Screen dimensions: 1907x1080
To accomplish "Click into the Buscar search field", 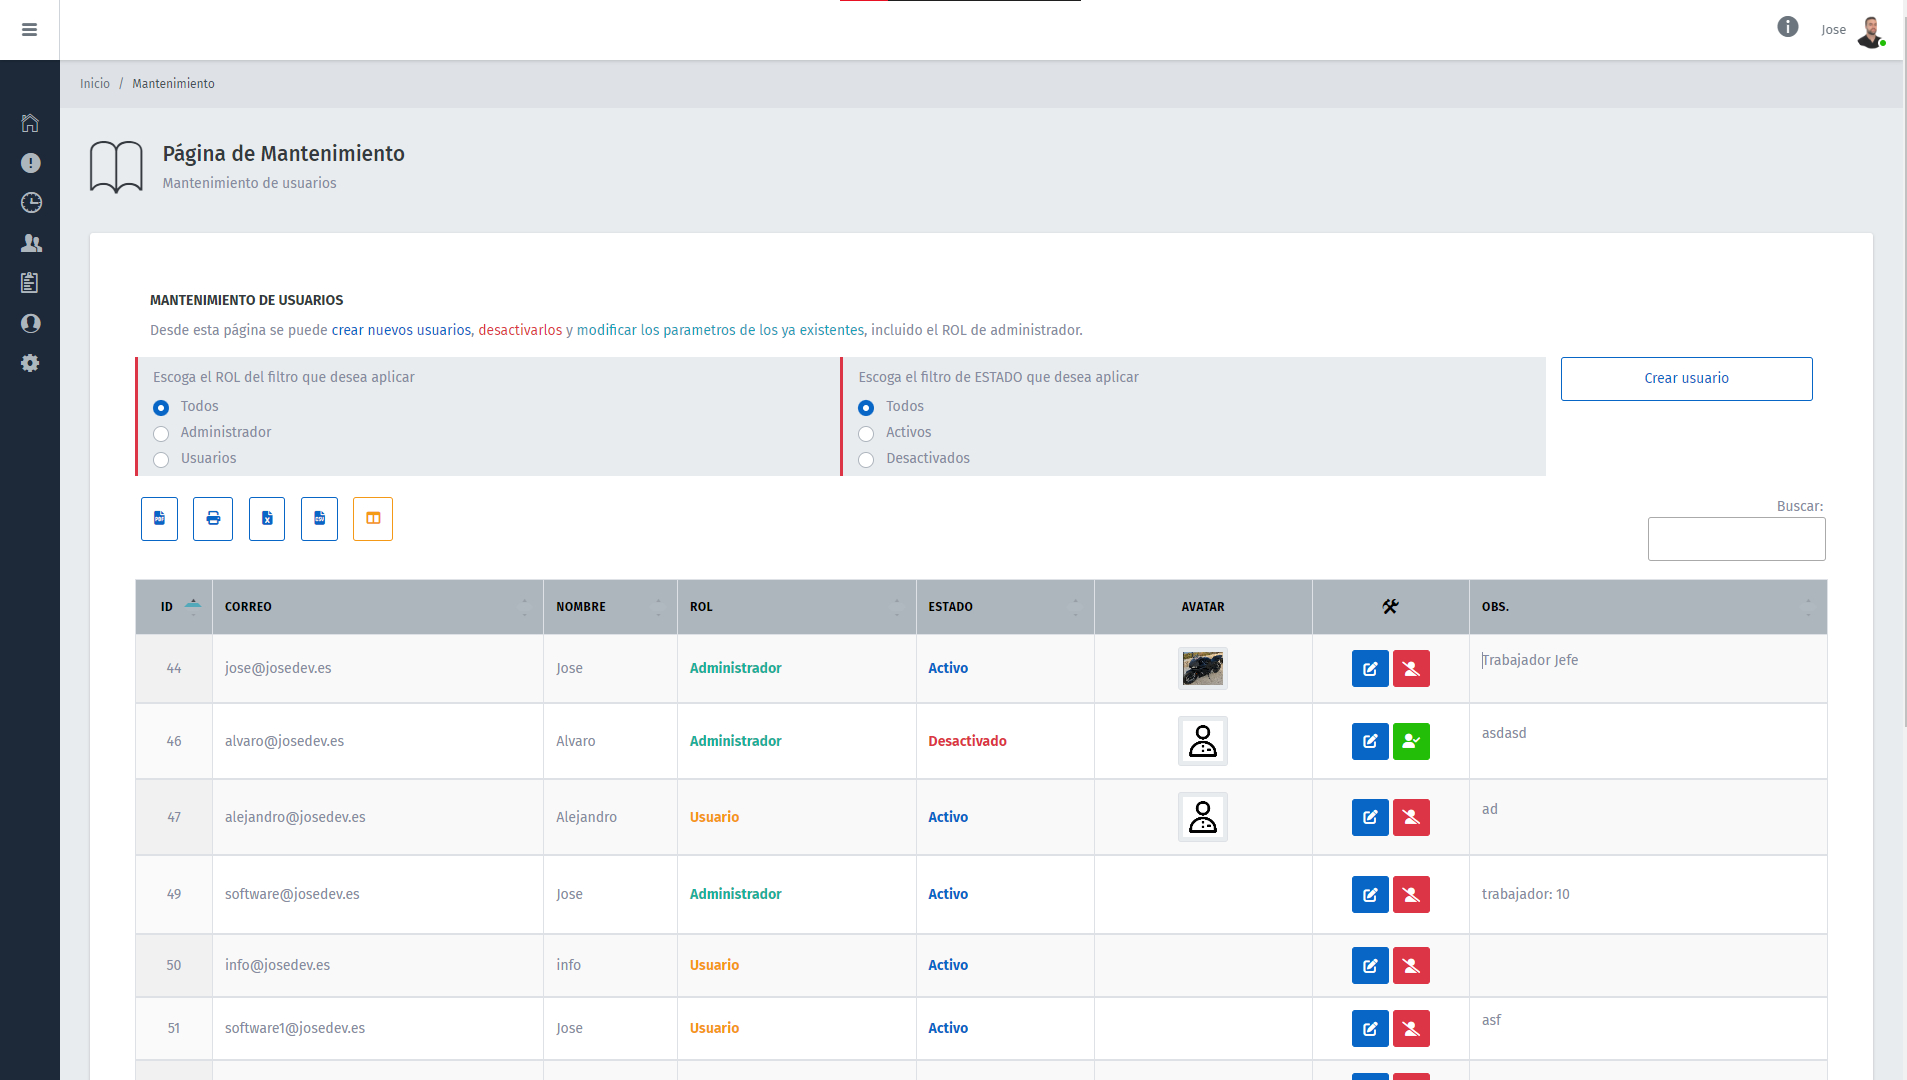I will pos(1736,539).
